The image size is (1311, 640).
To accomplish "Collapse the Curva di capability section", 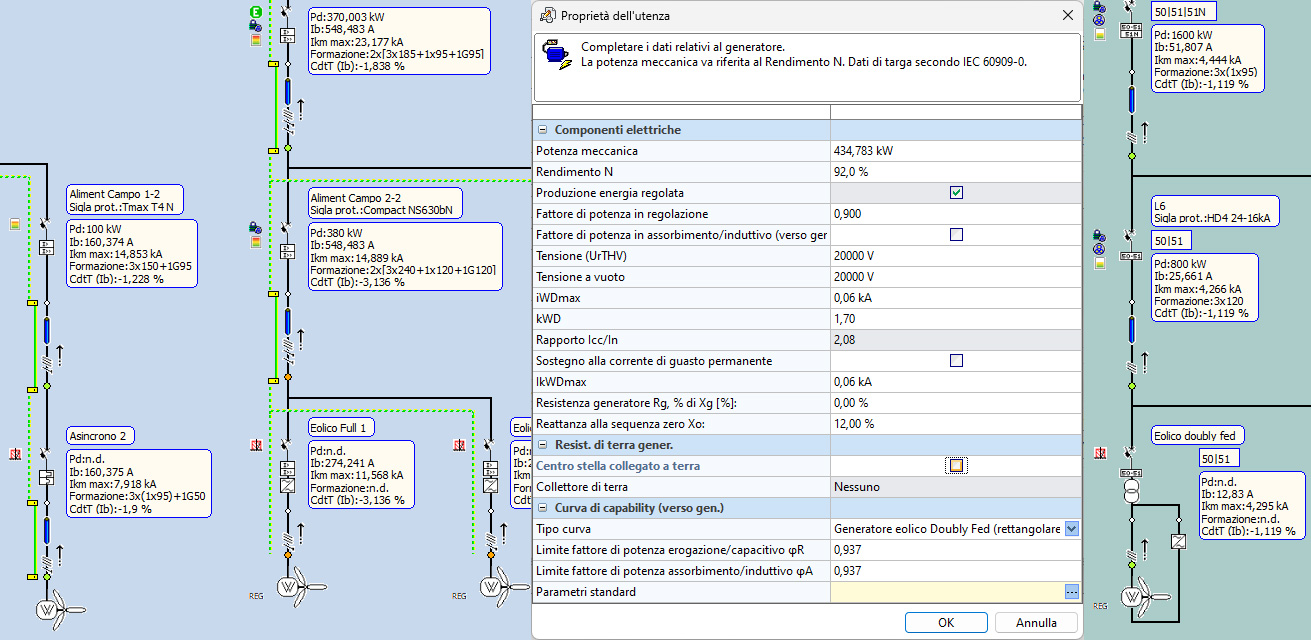I will click(543, 508).
